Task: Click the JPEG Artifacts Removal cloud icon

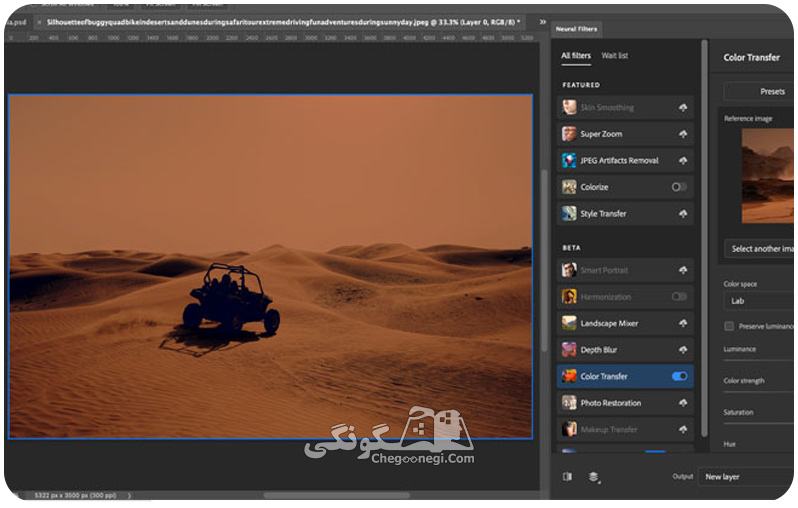Action: 683,160
